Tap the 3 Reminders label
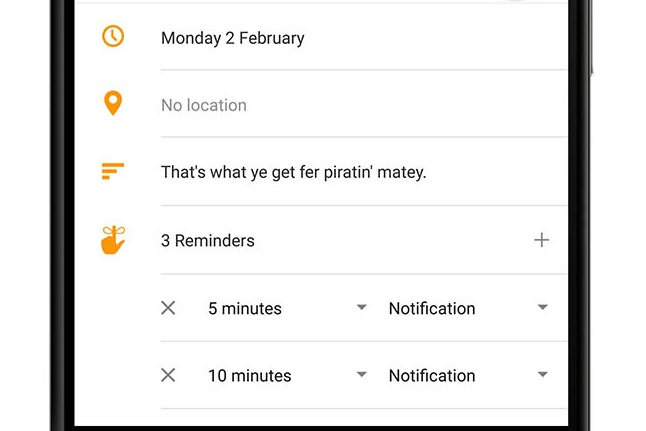The image size is (646, 431). [208, 241]
